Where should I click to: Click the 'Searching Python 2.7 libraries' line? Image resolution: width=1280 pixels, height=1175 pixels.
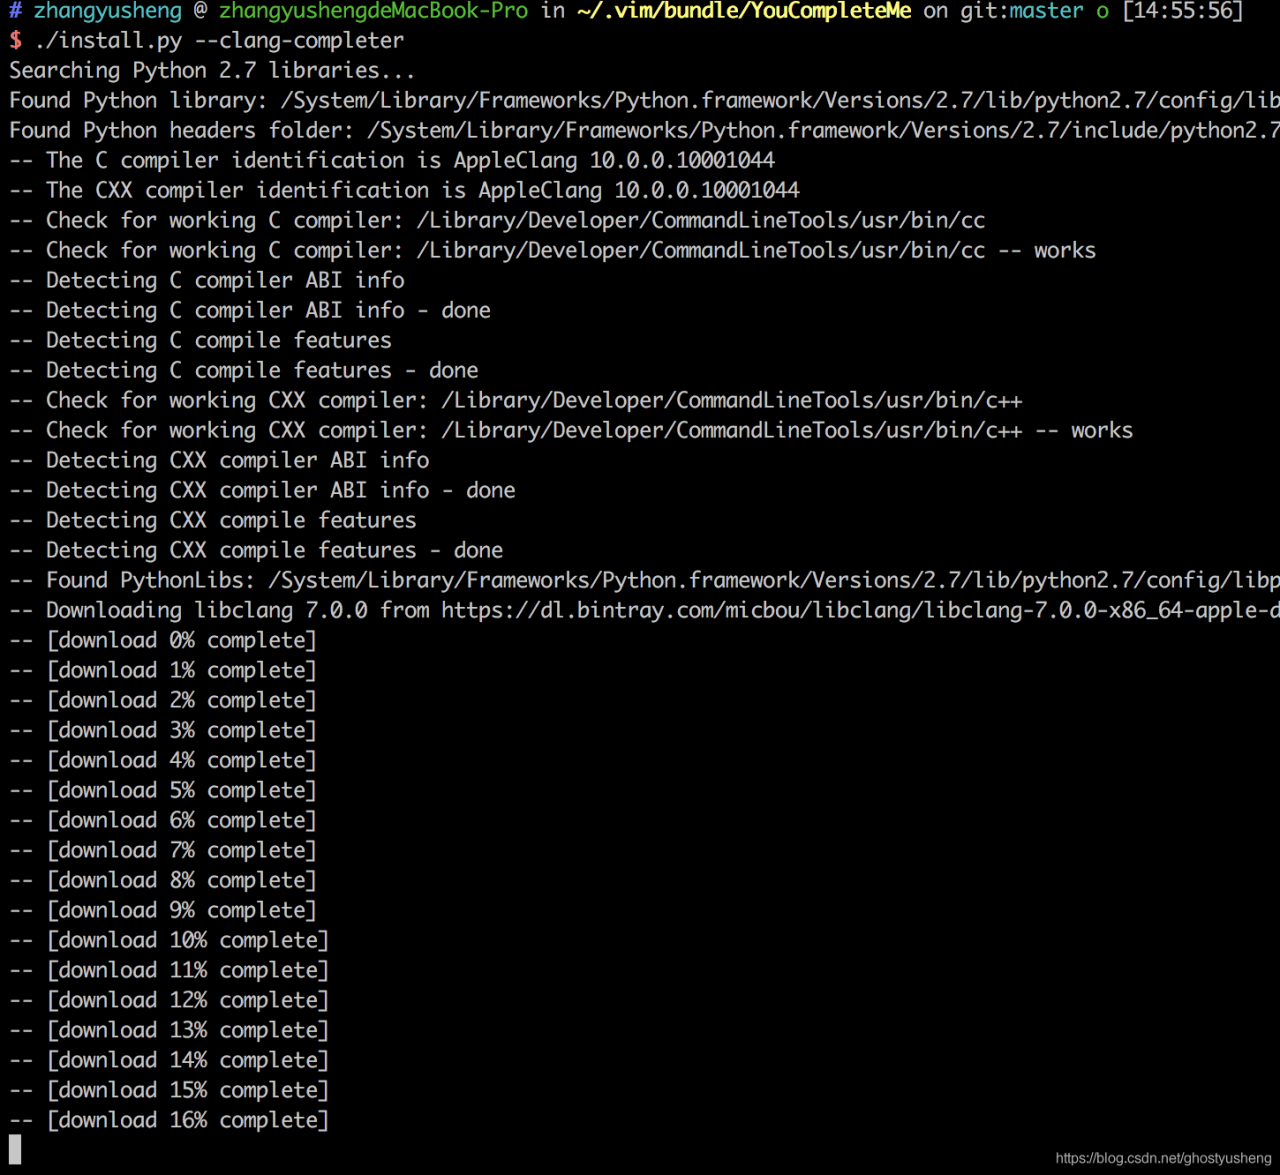(212, 71)
